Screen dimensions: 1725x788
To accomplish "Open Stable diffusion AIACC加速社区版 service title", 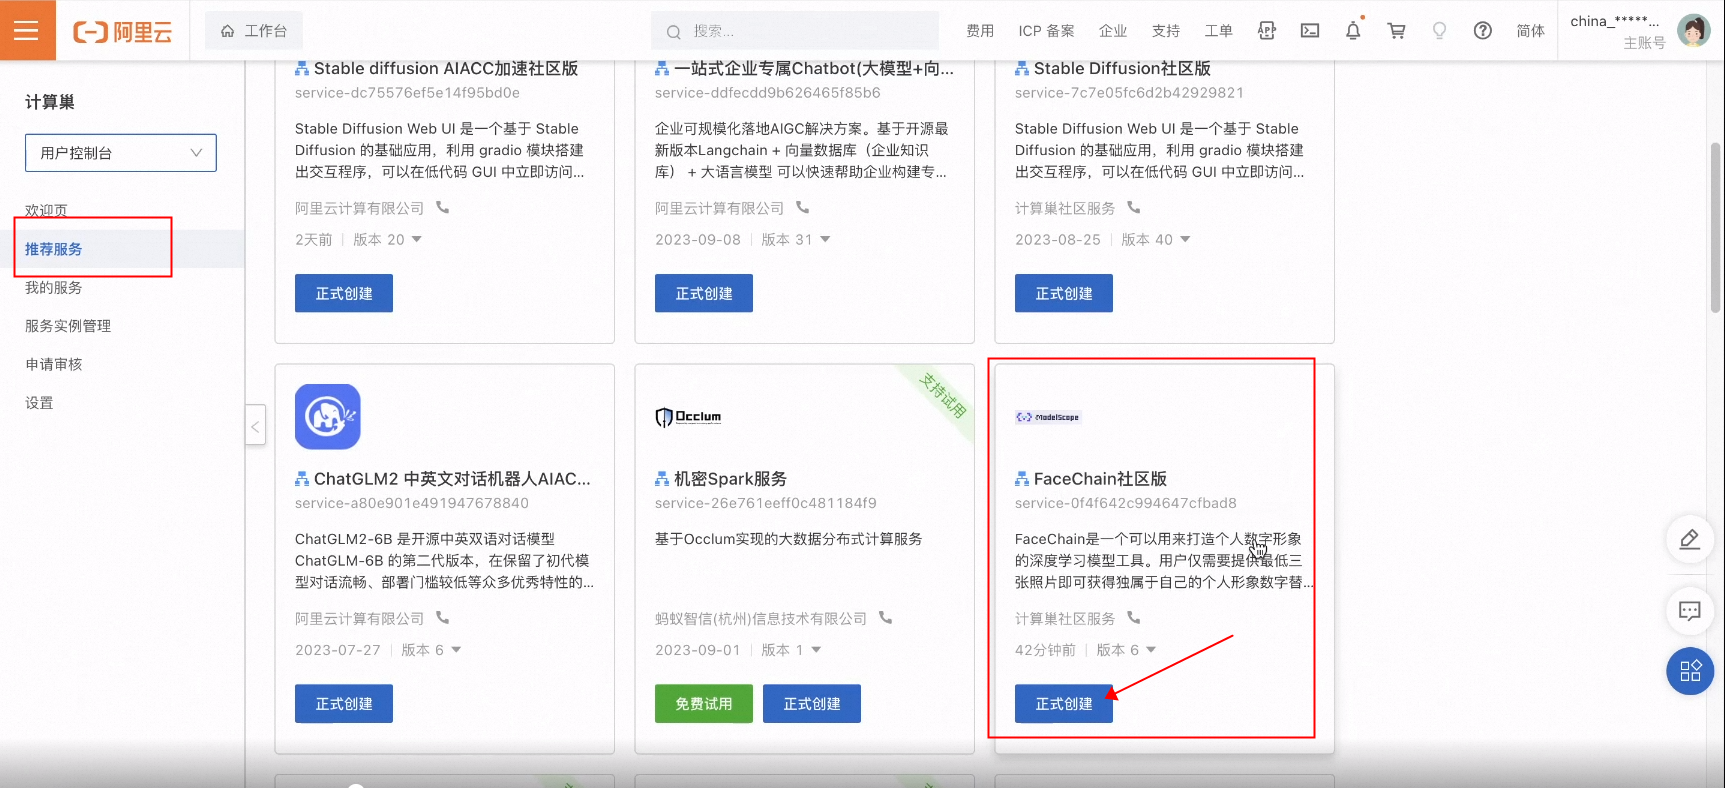I will coord(446,68).
